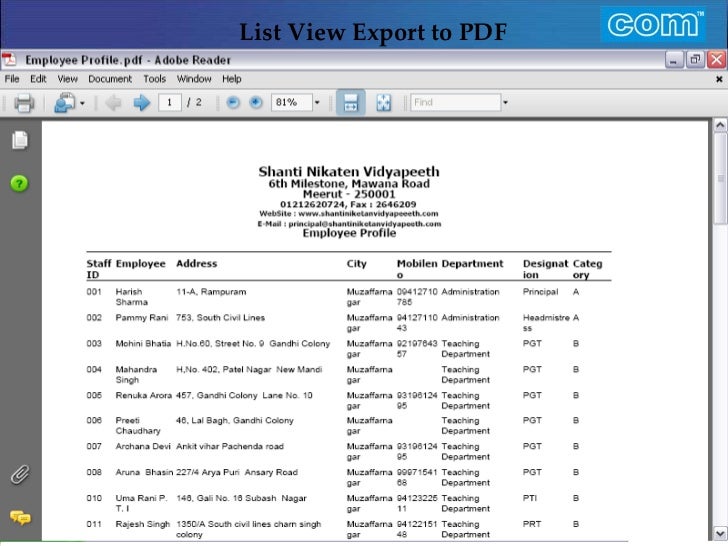Click the 'City' column header
Viewport: 728px width, 546px height.
tap(357, 264)
